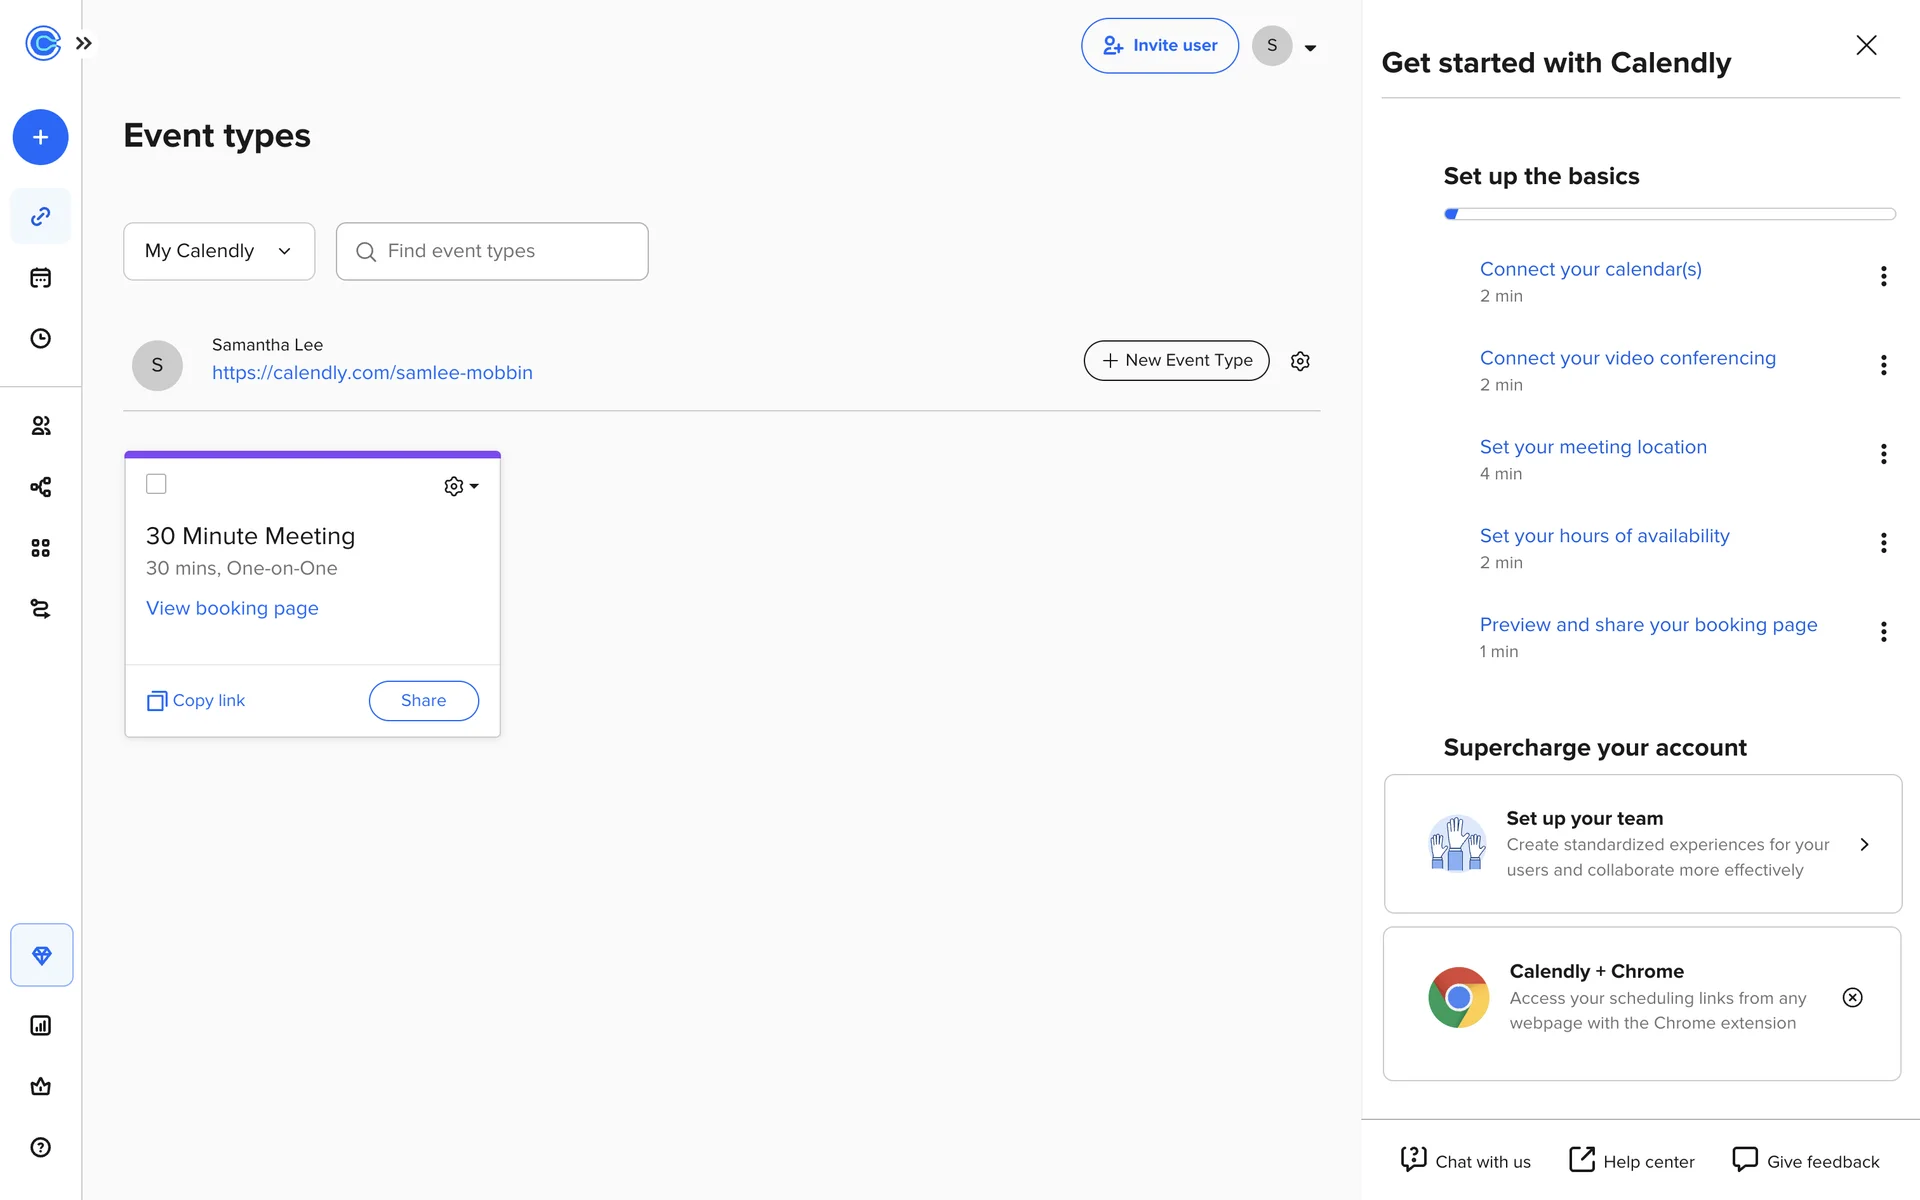This screenshot has width=1920, height=1200.
Task: Expand the sidebar with double-chevron
Action: (84, 43)
